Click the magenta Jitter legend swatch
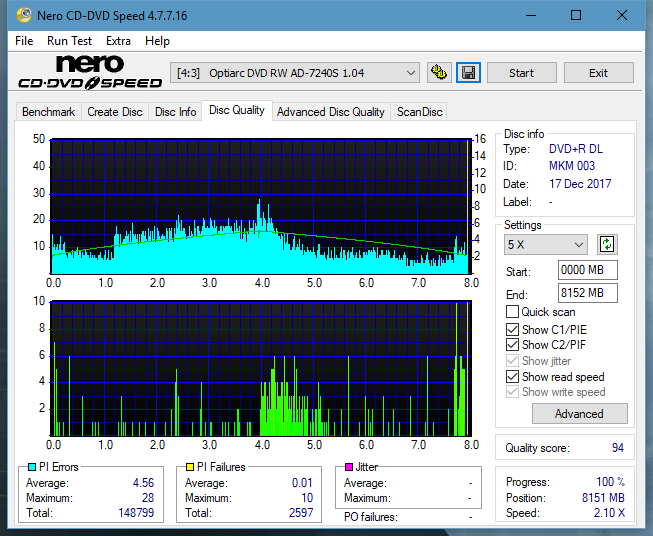 coord(349,467)
